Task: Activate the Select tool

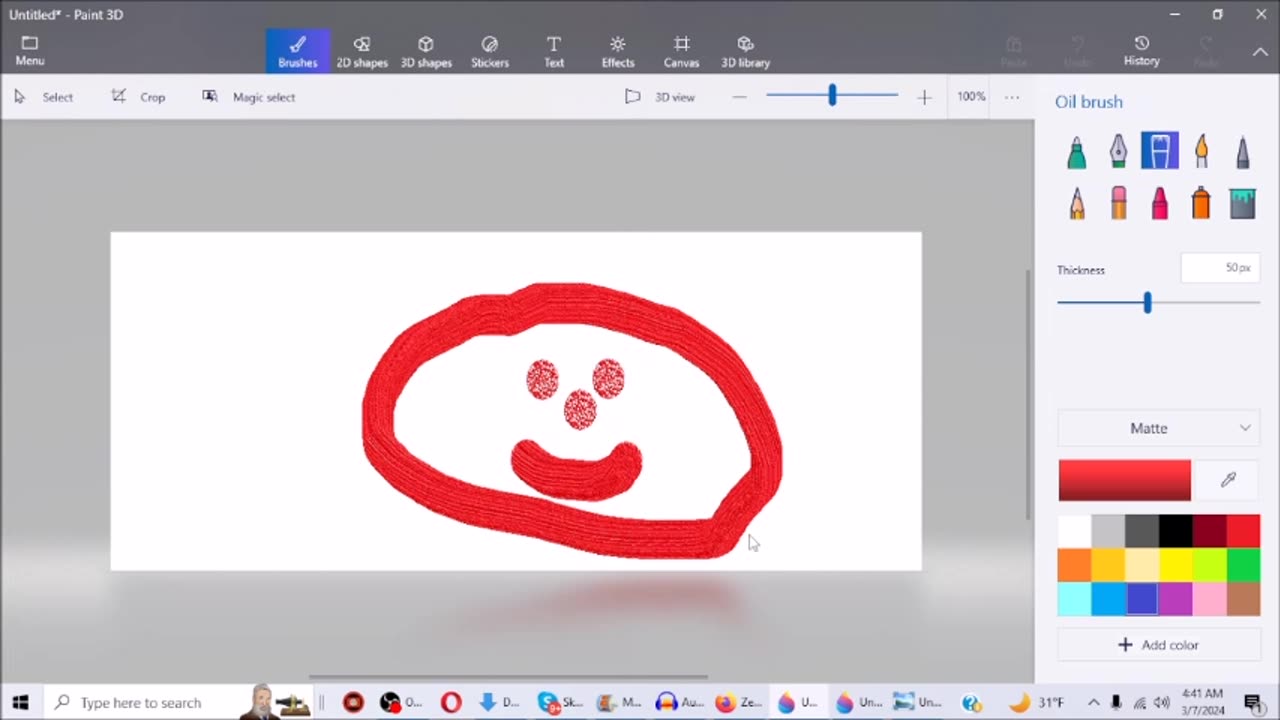Action: pos(43,97)
